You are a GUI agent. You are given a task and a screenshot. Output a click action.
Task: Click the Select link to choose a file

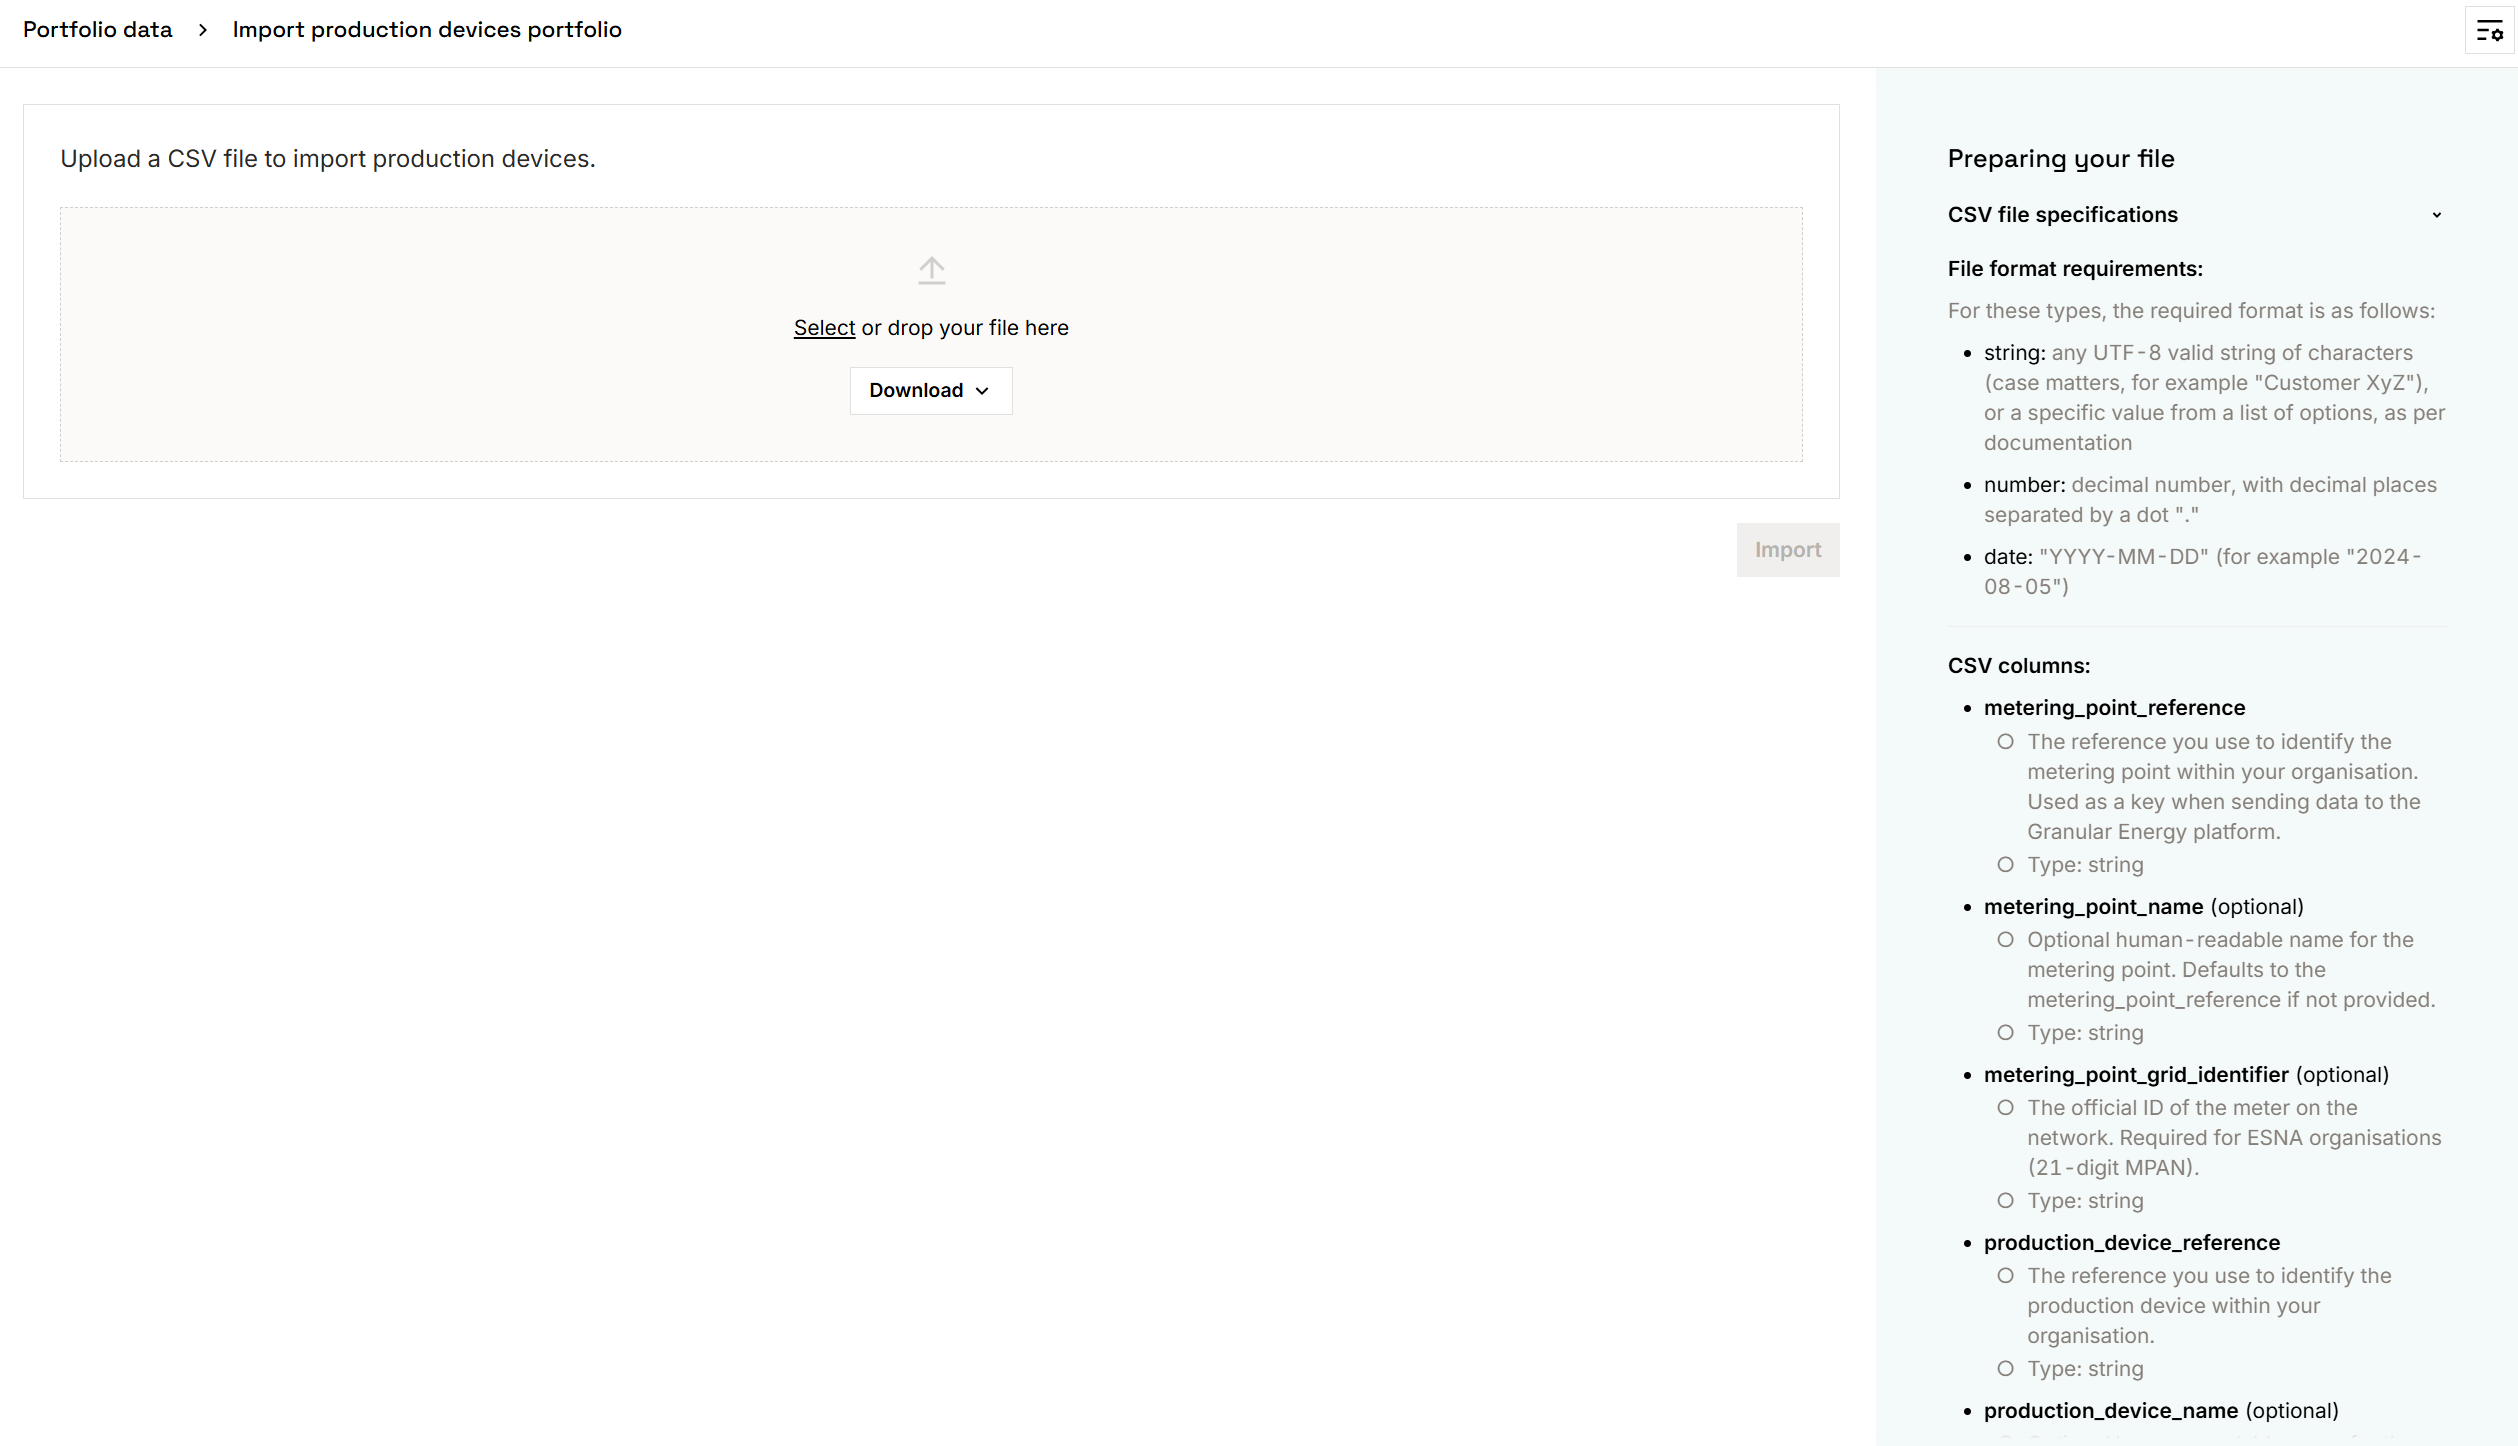coord(824,328)
